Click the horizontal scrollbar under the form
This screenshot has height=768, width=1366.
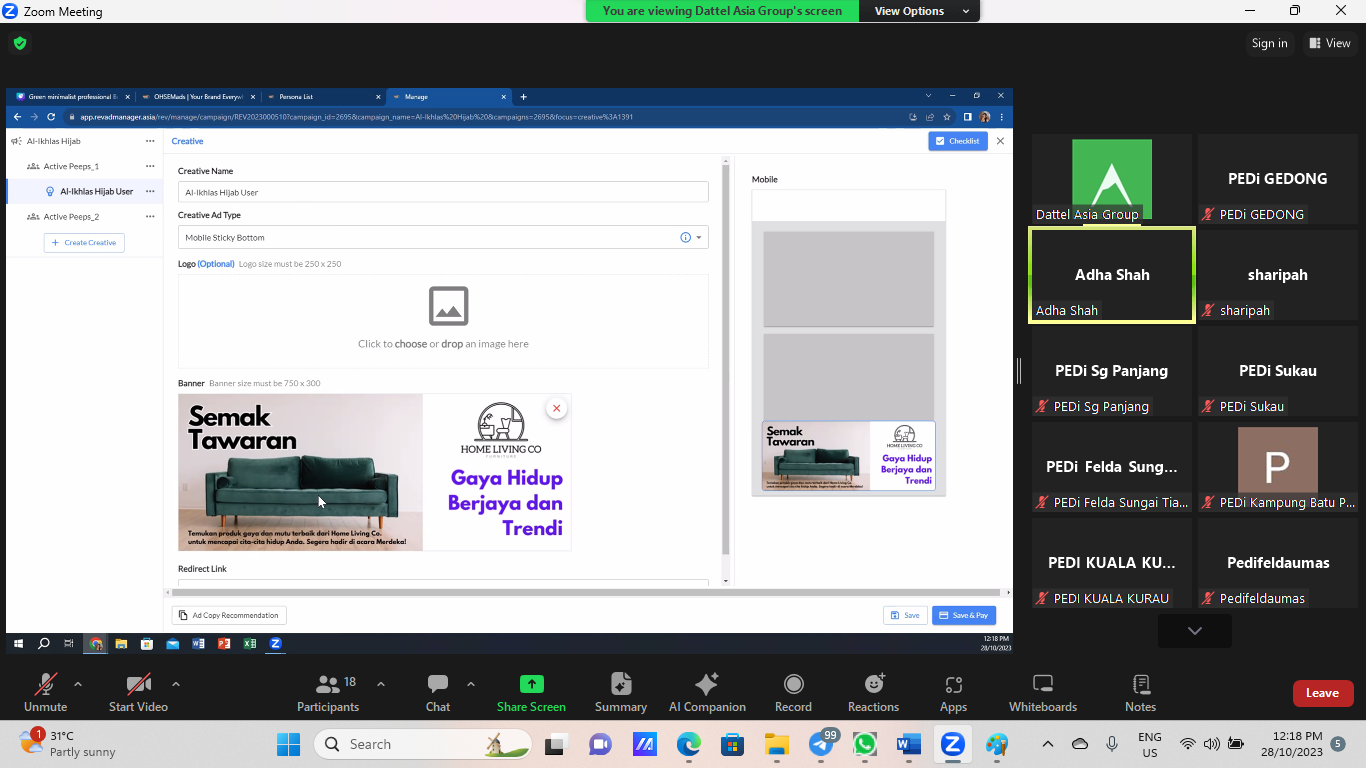pyautogui.click(x=585, y=592)
